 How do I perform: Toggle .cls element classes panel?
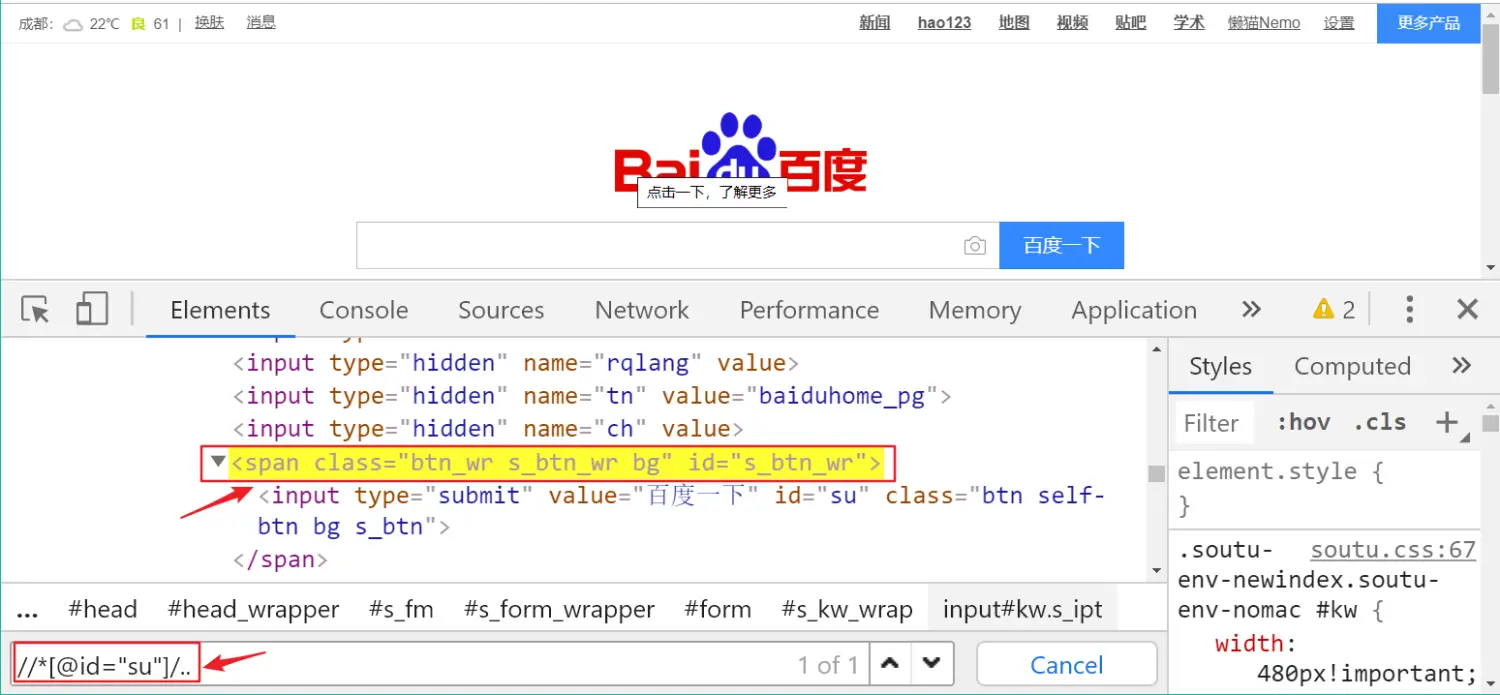1380,423
